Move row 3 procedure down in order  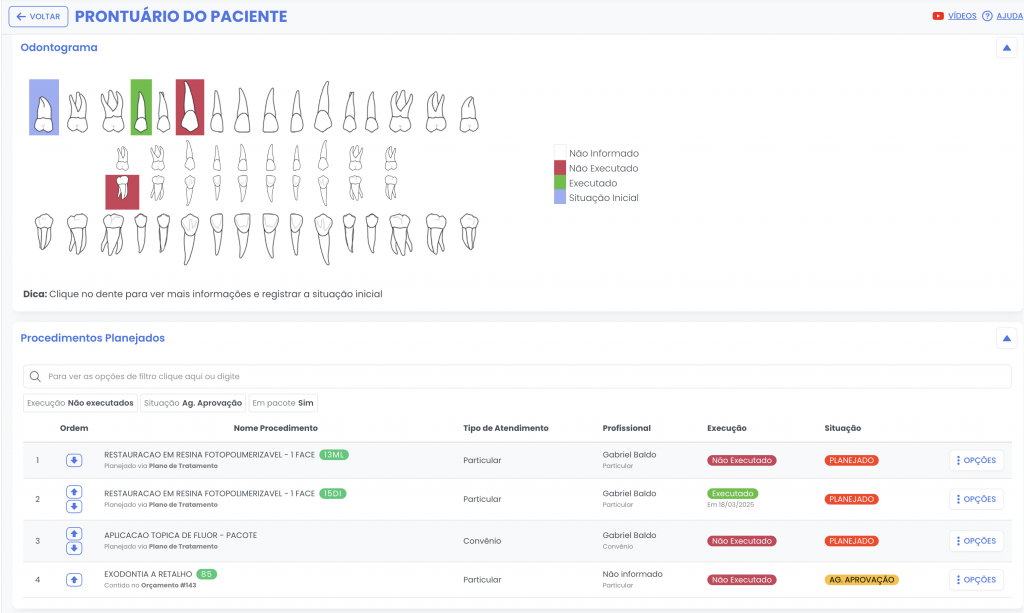[75, 548]
